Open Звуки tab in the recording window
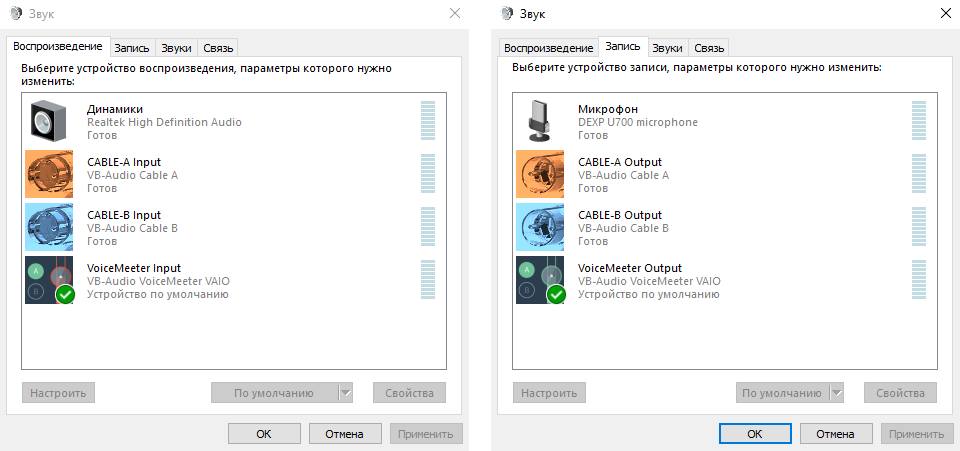The width and height of the screenshot is (960, 451). (x=667, y=48)
